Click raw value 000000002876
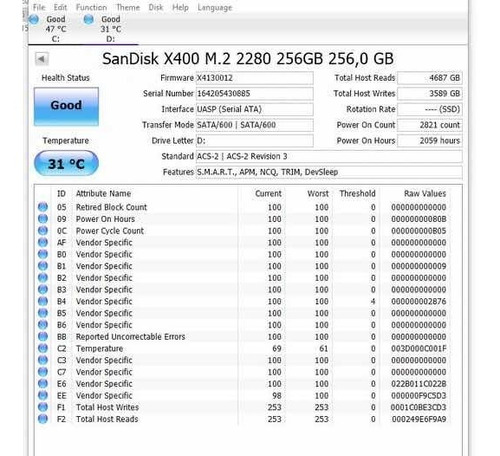This screenshot has width=500, height=456. [419, 301]
